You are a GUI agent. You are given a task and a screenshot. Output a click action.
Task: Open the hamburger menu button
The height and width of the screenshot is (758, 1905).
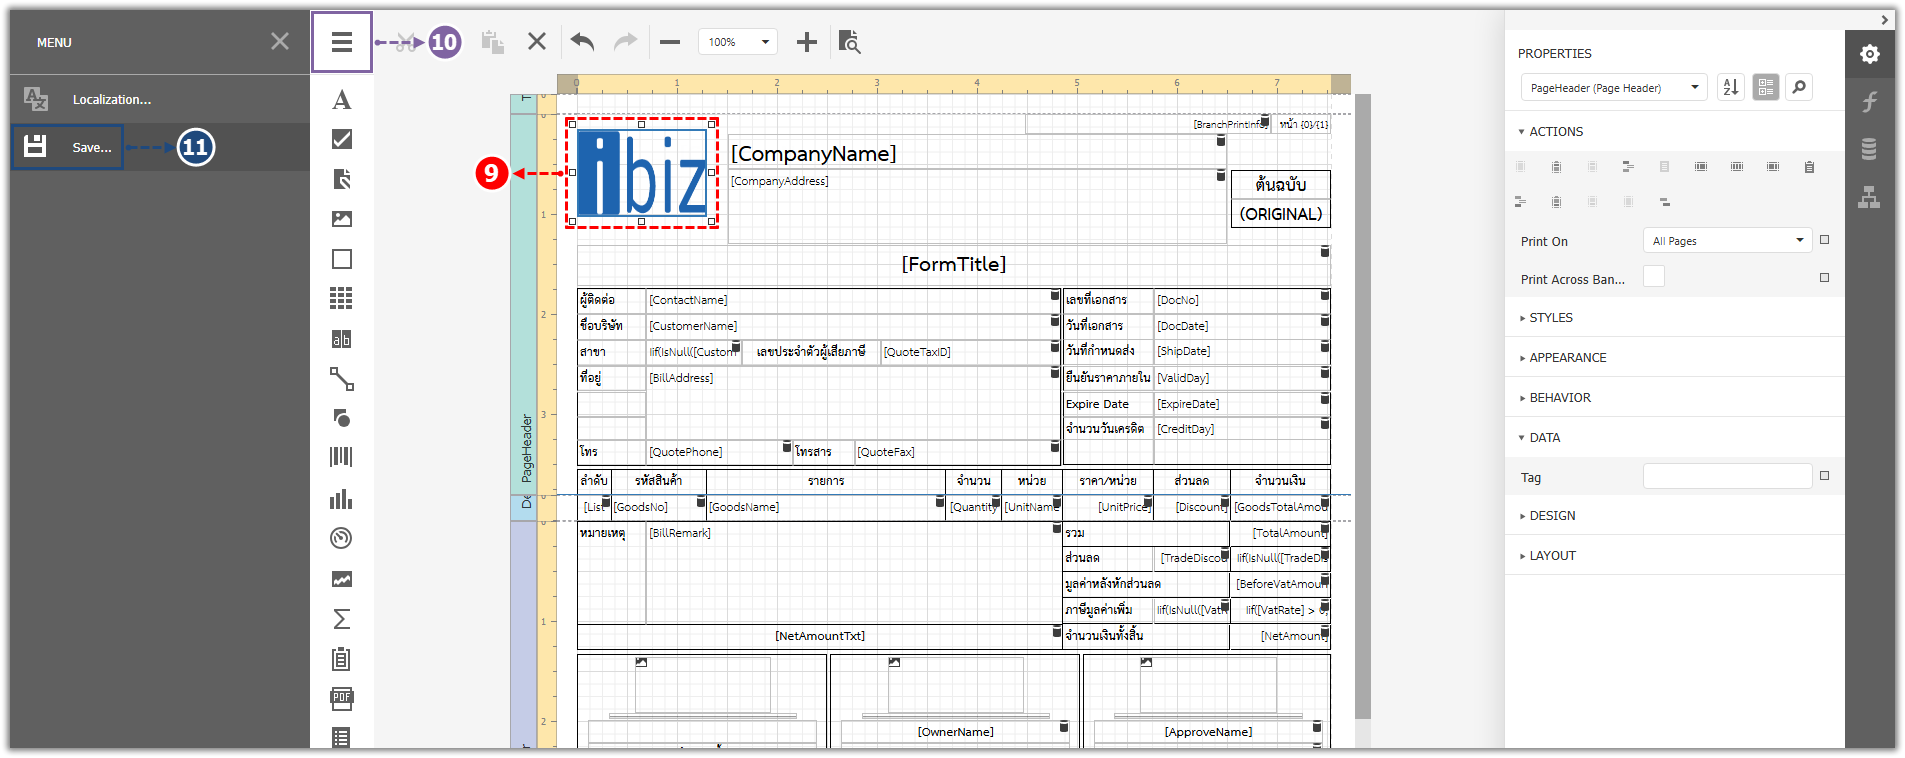click(x=341, y=42)
